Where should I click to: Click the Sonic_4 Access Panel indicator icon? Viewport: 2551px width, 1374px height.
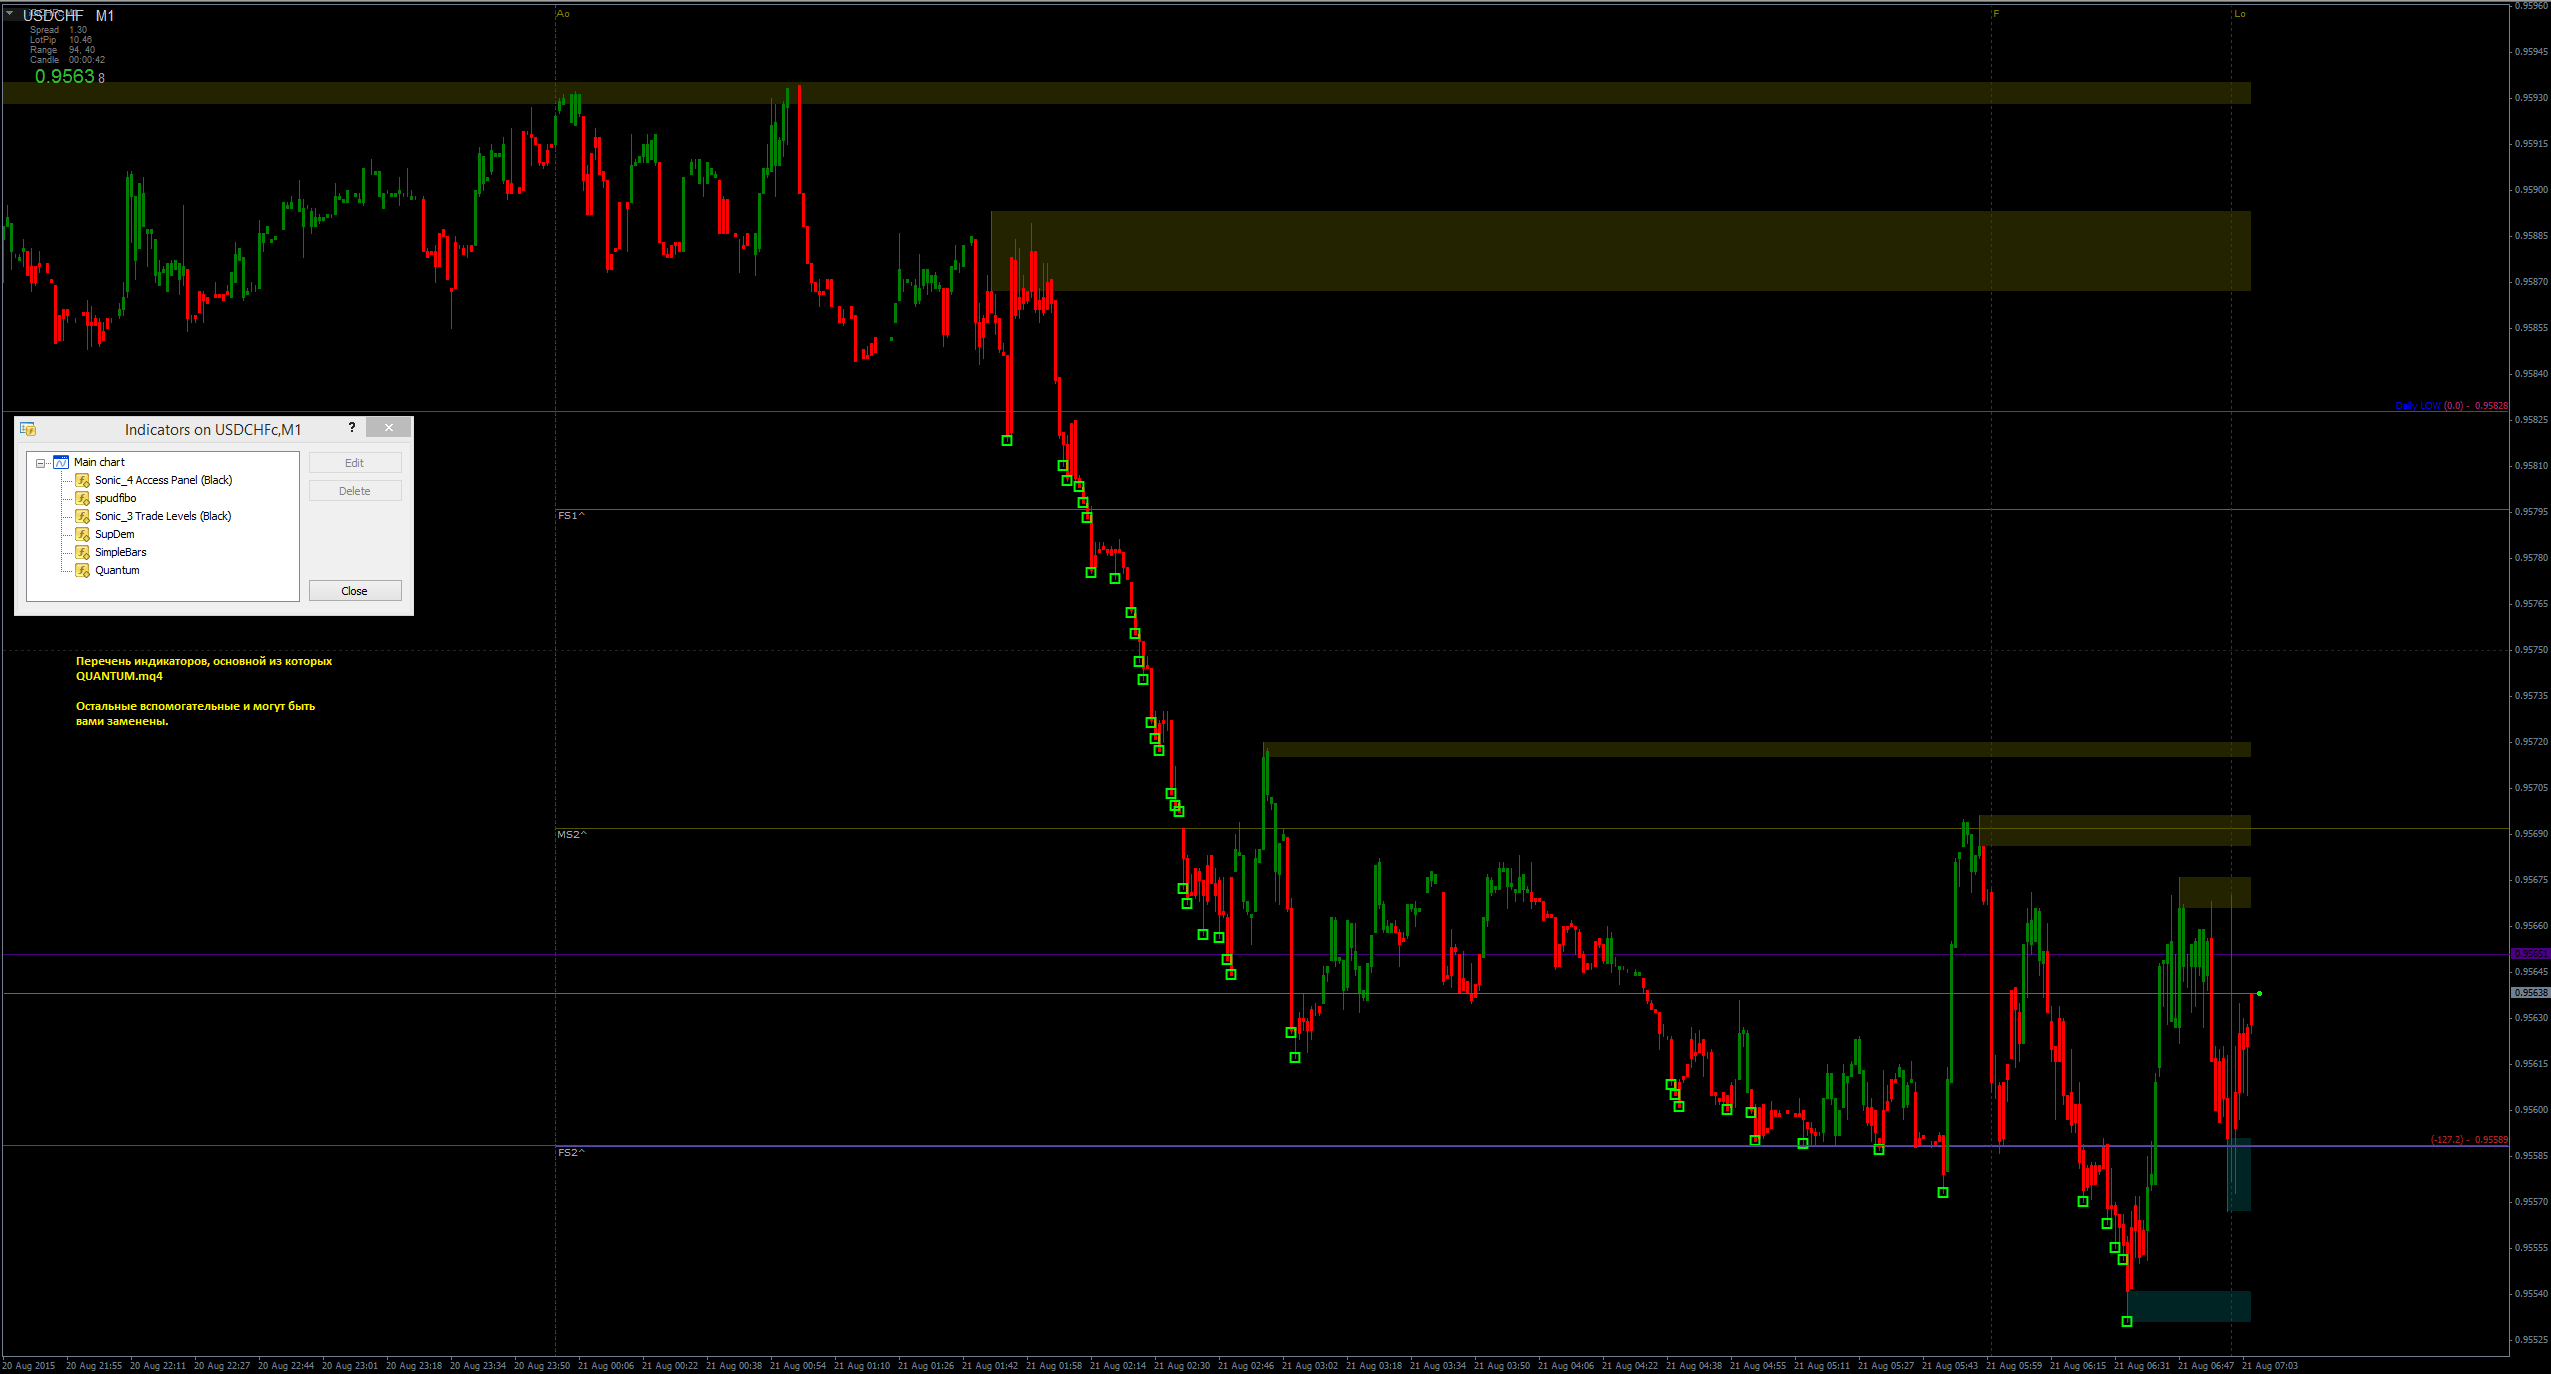pos(83,480)
